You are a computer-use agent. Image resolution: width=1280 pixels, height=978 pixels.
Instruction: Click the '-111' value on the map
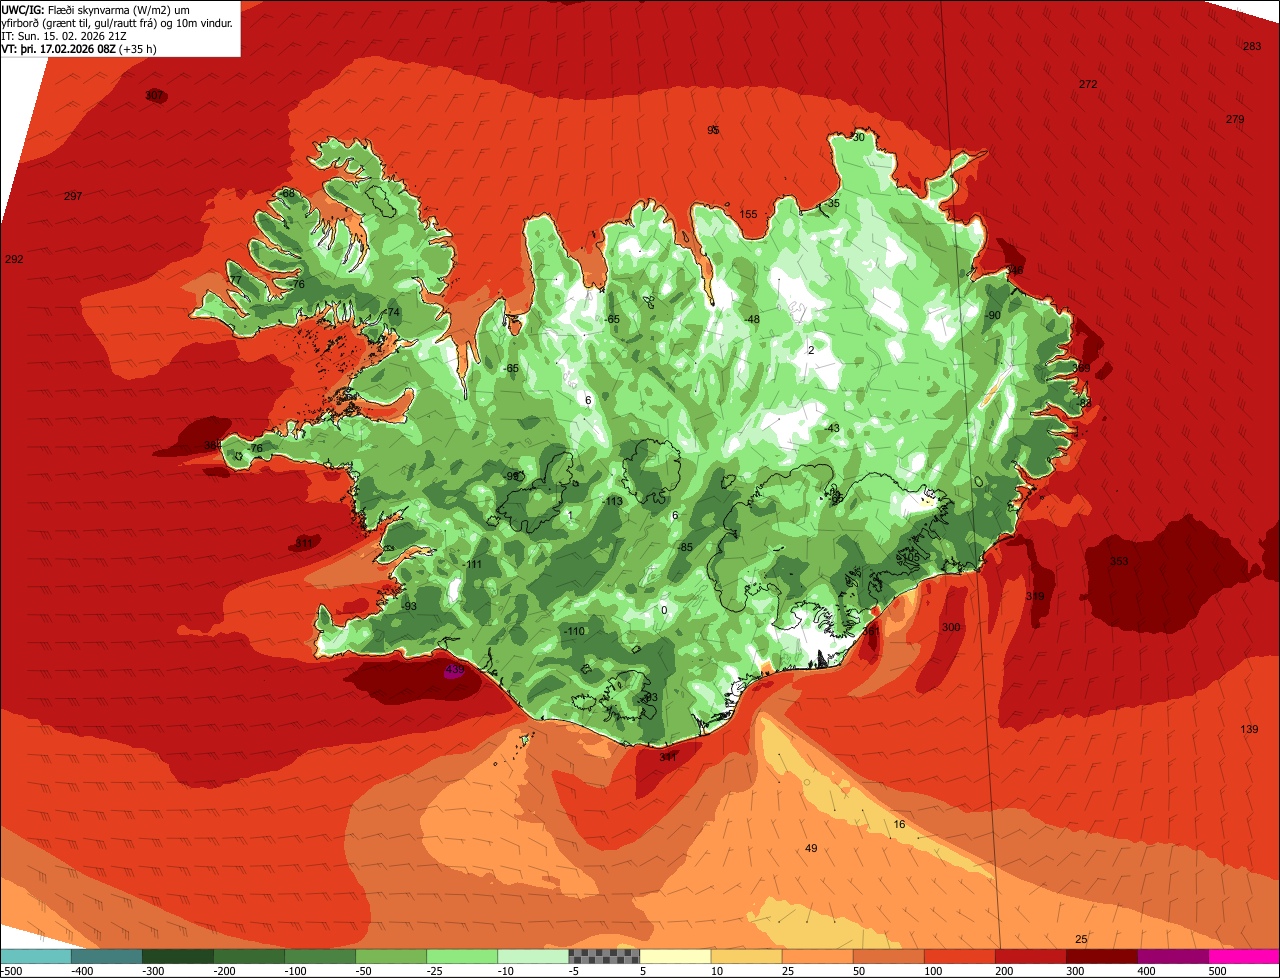pos(472,565)
